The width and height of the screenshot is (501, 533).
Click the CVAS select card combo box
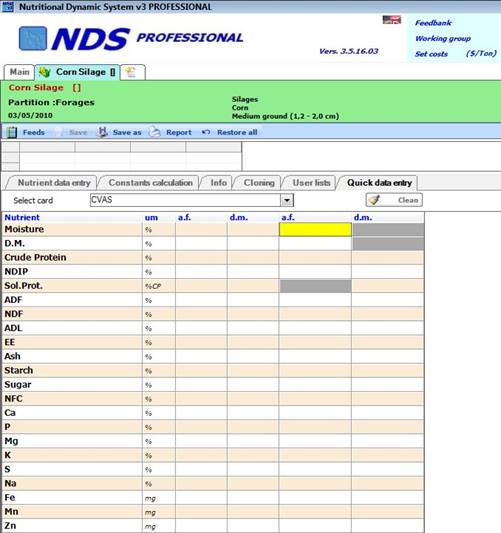pos(192,200)
